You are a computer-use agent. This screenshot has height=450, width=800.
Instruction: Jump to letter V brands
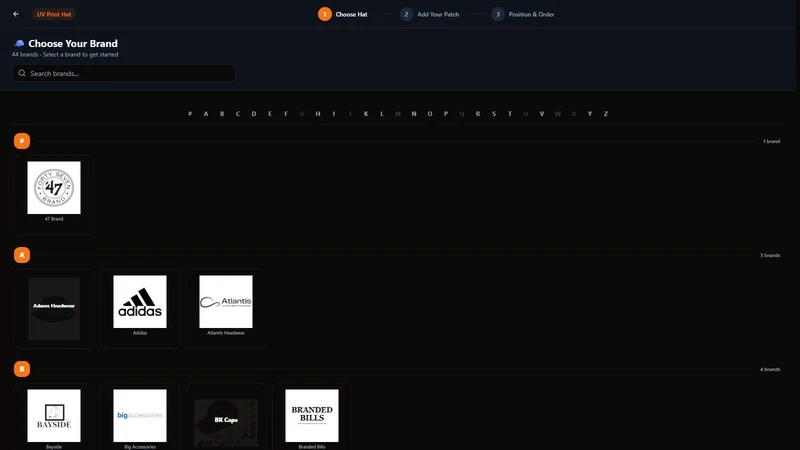pos(542,114)
